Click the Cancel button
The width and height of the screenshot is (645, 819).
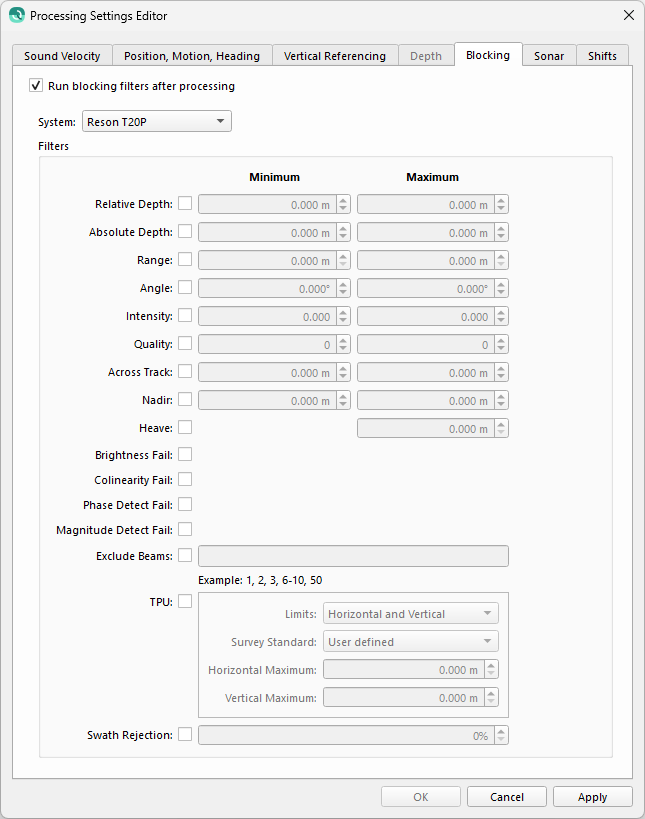coord(506,797)
